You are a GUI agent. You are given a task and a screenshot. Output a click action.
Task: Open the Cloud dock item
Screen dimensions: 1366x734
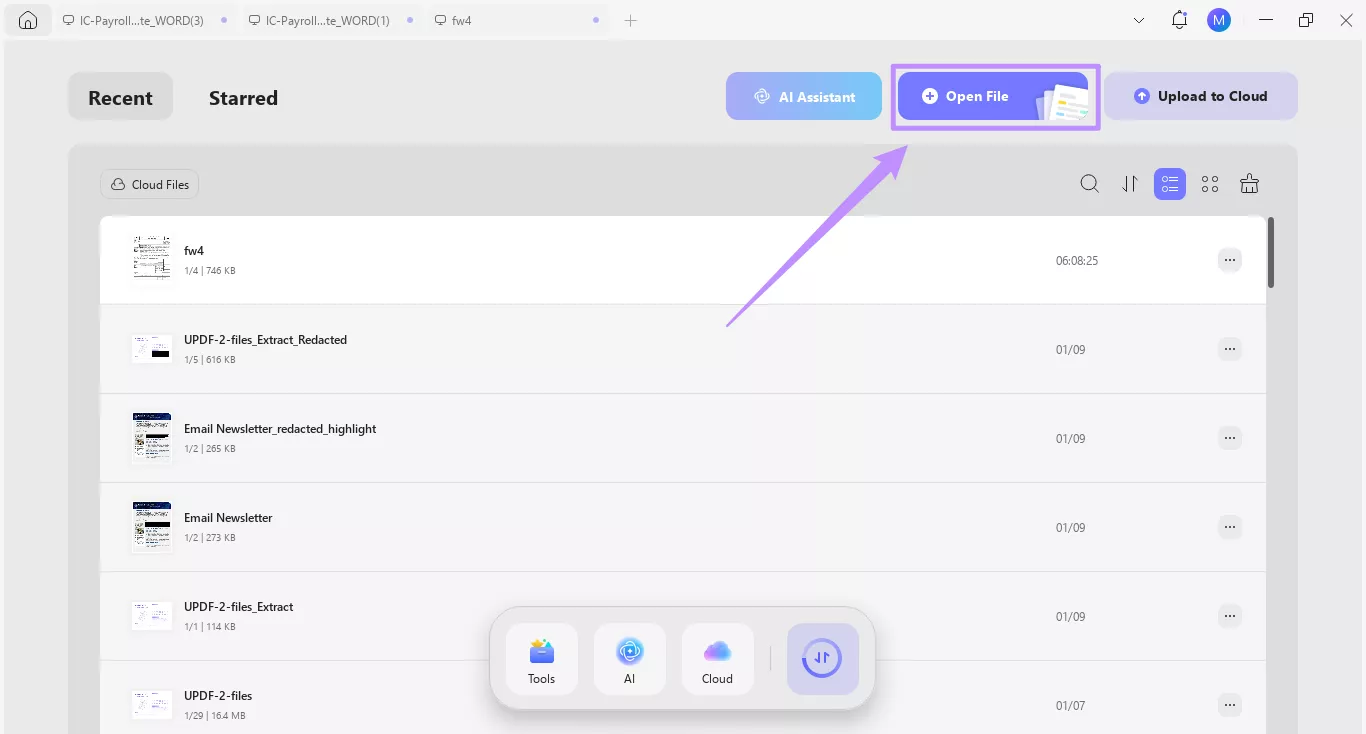pos(718,659)
